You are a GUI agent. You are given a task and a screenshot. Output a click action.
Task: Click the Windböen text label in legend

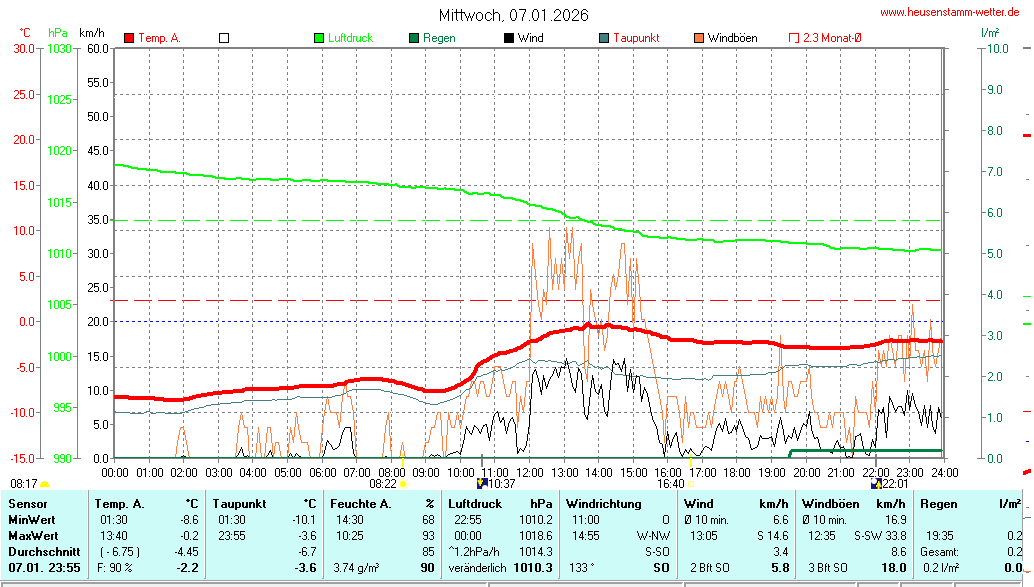tap(732, 38)
